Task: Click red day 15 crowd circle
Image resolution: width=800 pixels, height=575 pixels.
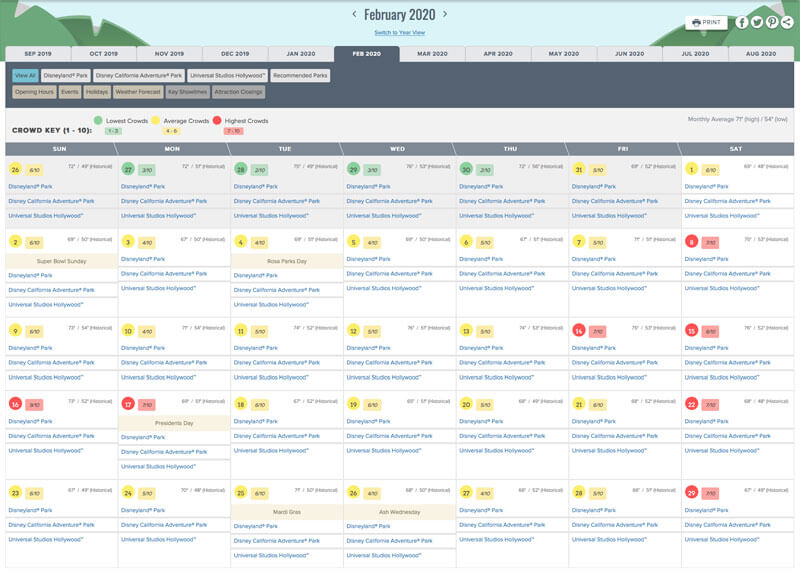Action: [x=691, y=331]
